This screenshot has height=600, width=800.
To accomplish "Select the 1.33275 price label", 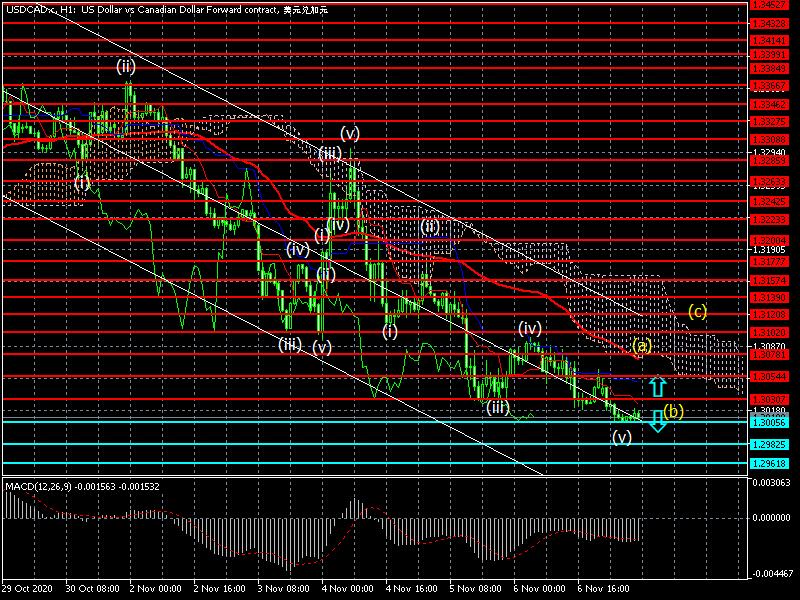I will pos(769,122).
